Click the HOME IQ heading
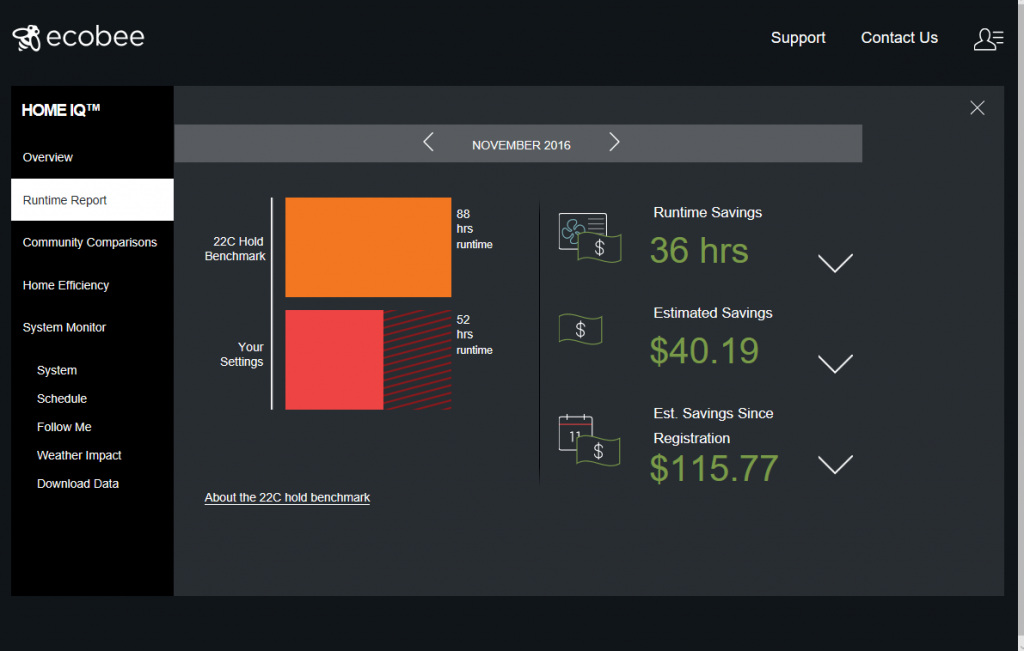The image size is (1024, 651). (61, 110)
